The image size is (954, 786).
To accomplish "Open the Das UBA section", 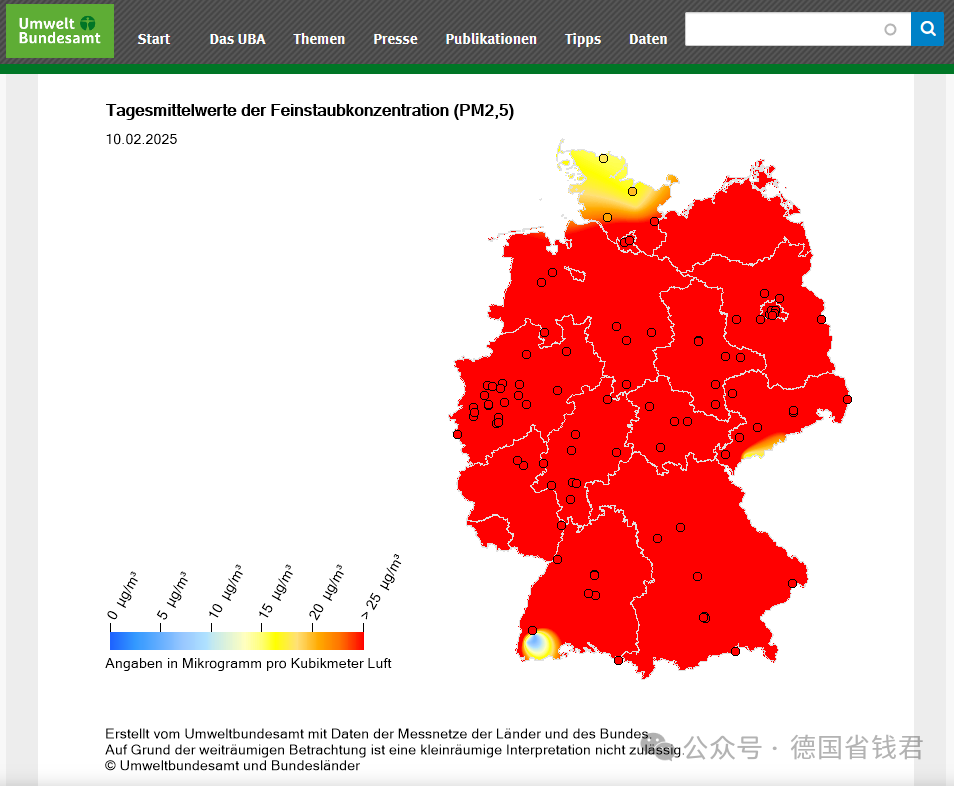I will click(237, 39).
